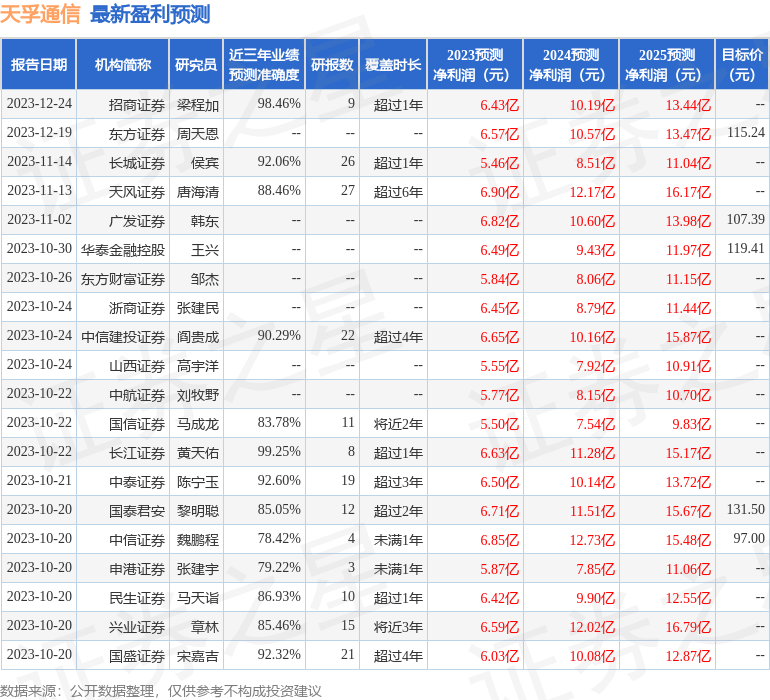Click accuracy value 90.29%
Image resolution: width=770 pixels, height=700 pixels.
point(279,336)
